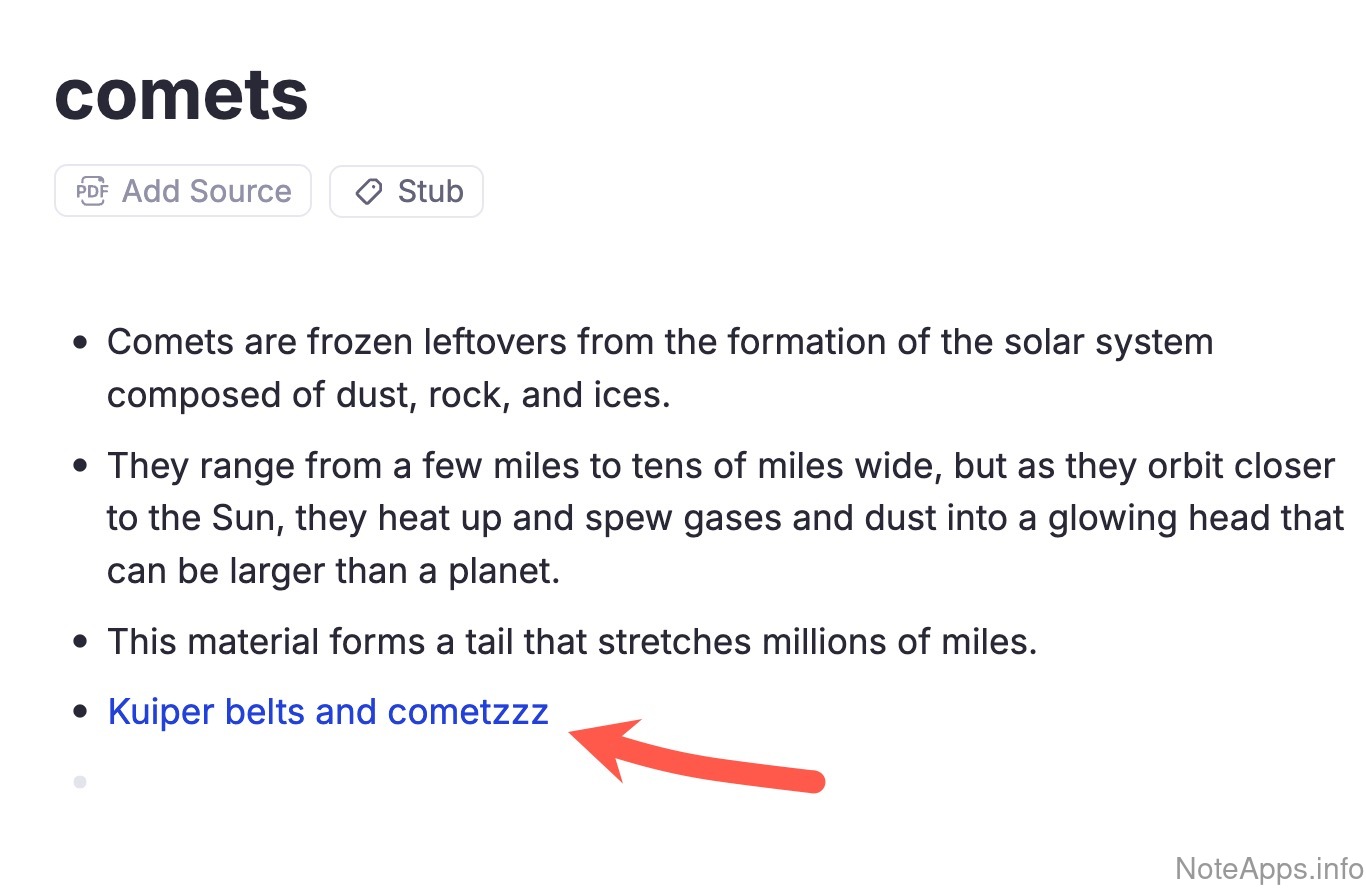
Task: Click the page title "comets"
Action: 181,94
